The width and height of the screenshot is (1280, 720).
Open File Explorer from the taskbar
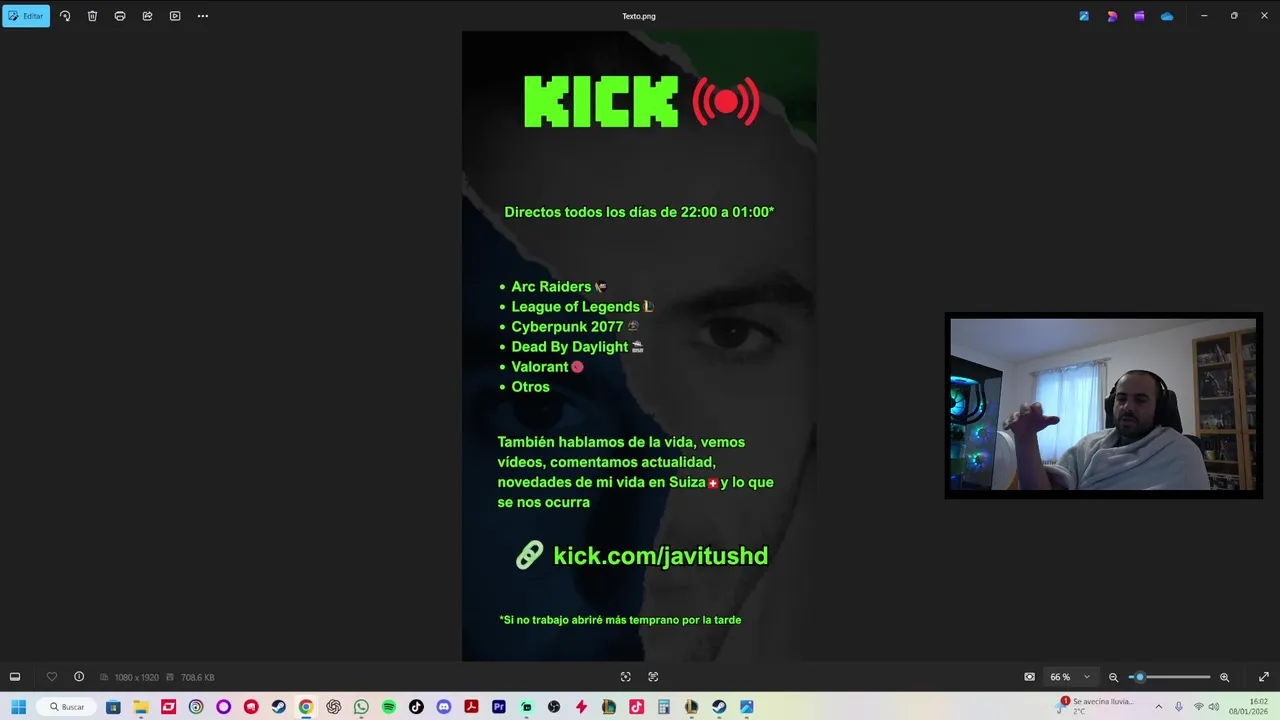[141, 707]
